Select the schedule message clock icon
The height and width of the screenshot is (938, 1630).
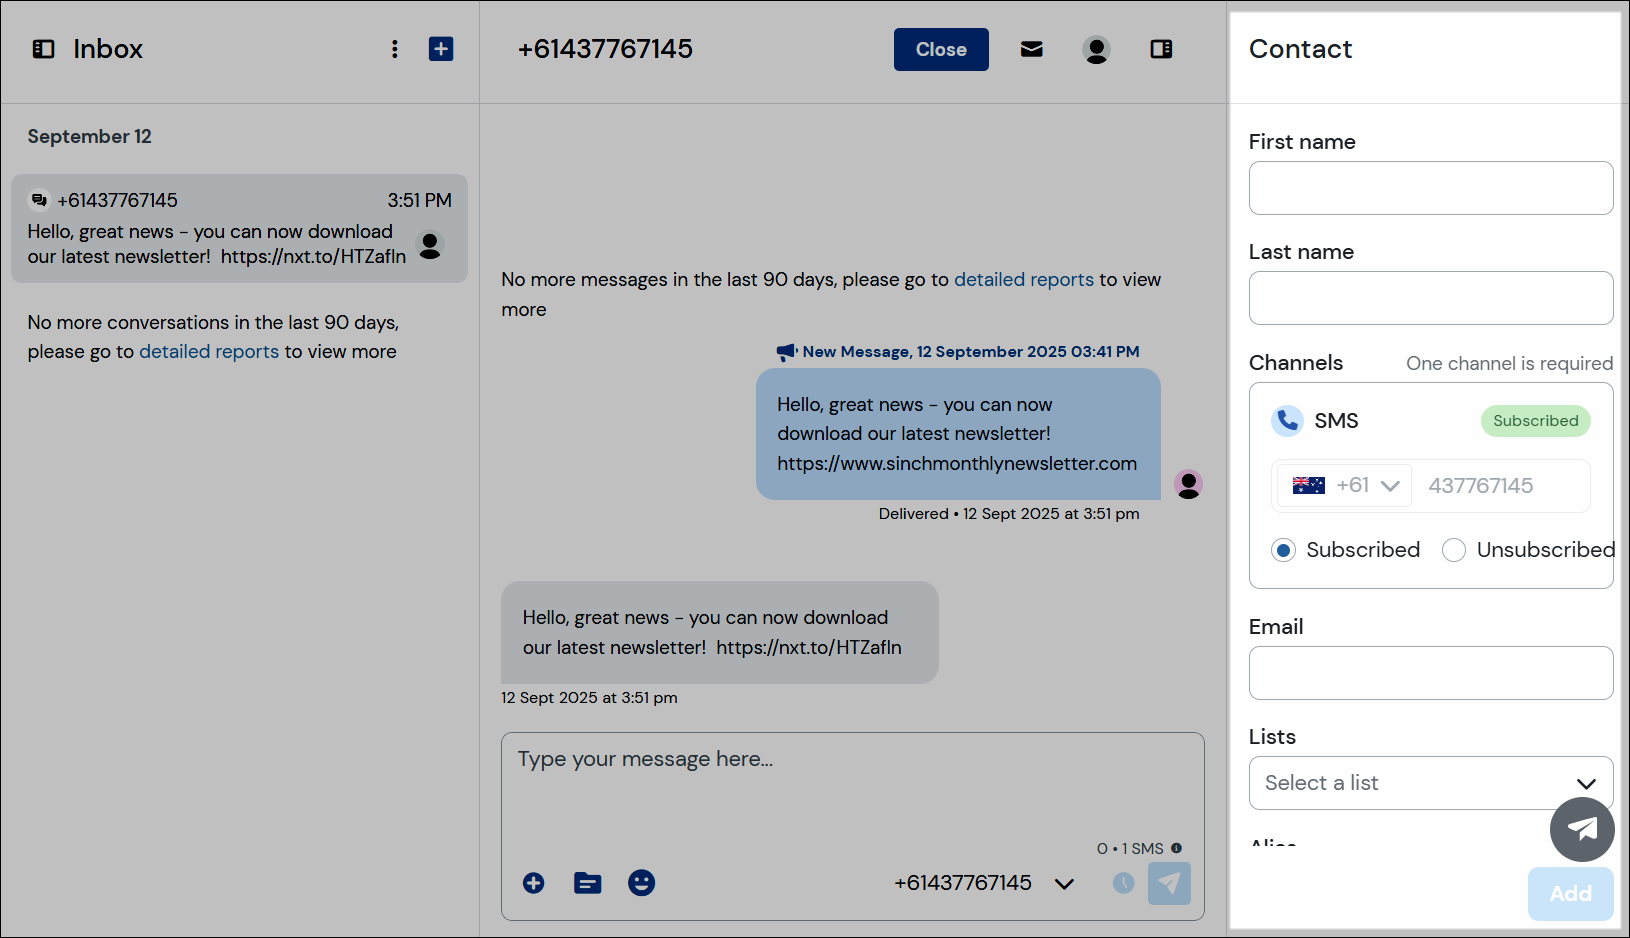coord(1122,883)
